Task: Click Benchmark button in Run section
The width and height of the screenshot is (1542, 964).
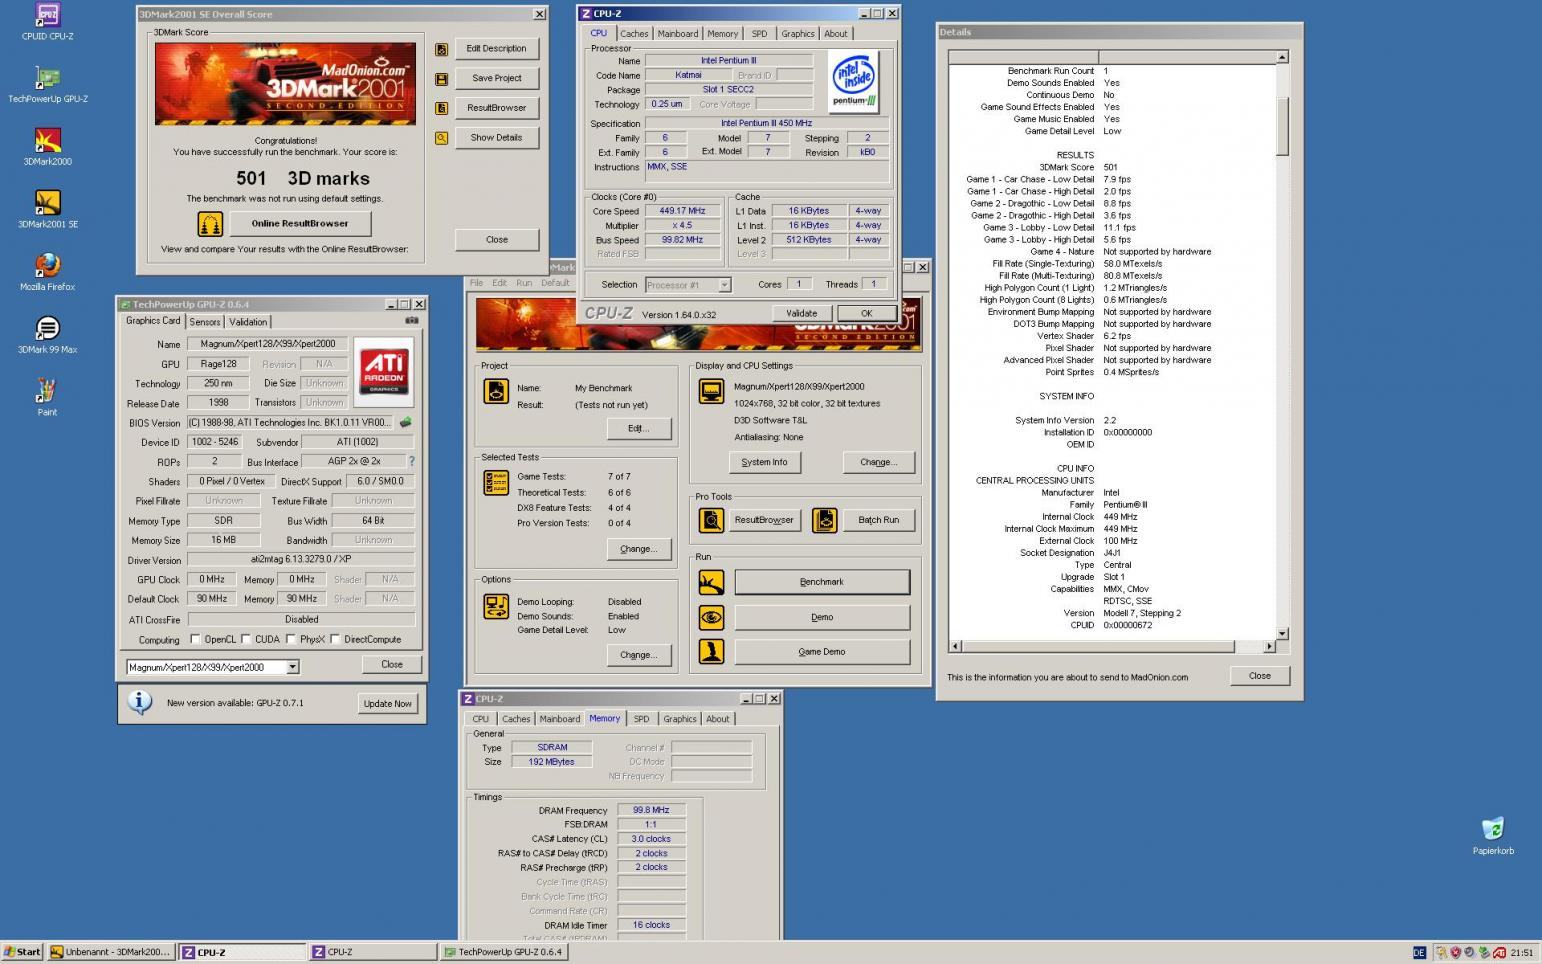Action: (822, 582)
